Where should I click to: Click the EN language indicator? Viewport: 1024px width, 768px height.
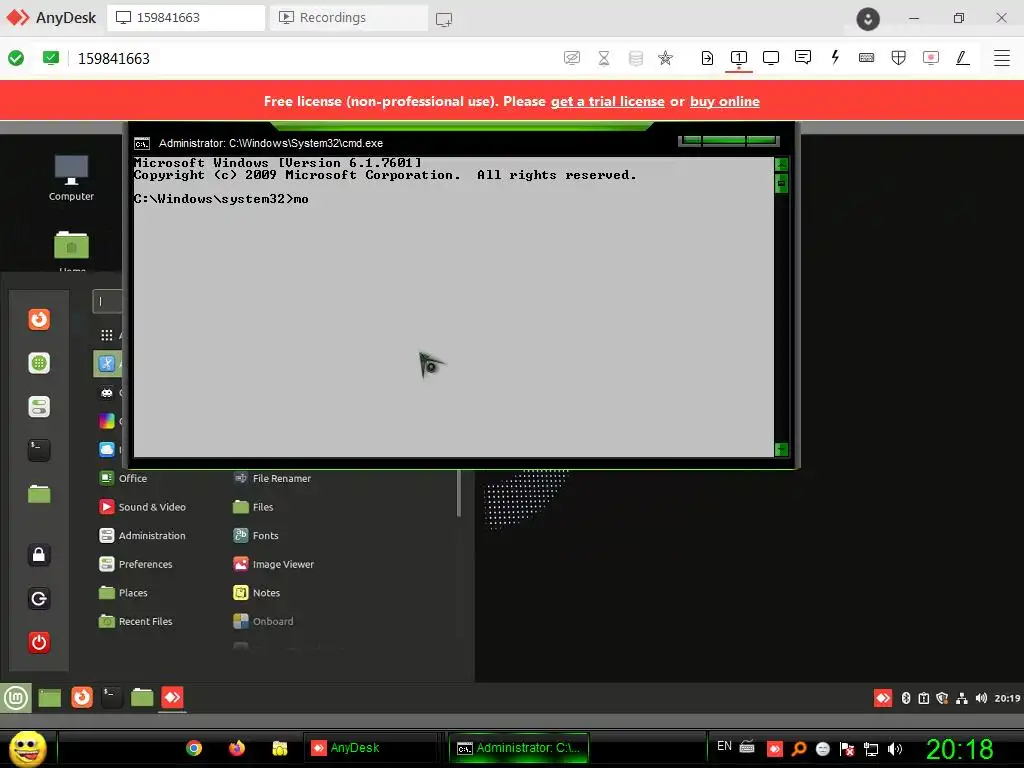coord(724,746)
